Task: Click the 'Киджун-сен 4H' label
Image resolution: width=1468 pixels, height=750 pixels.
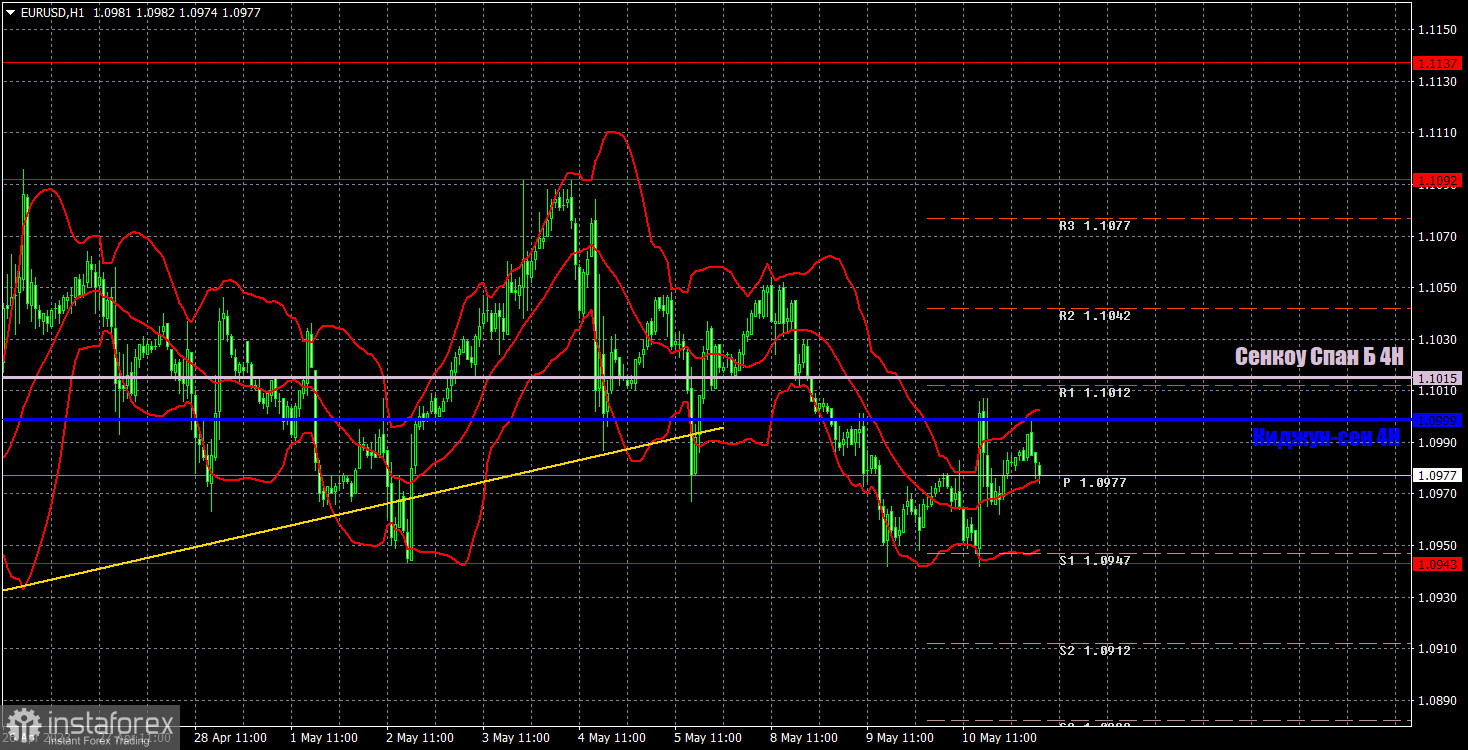Action: coord(1326,436)
